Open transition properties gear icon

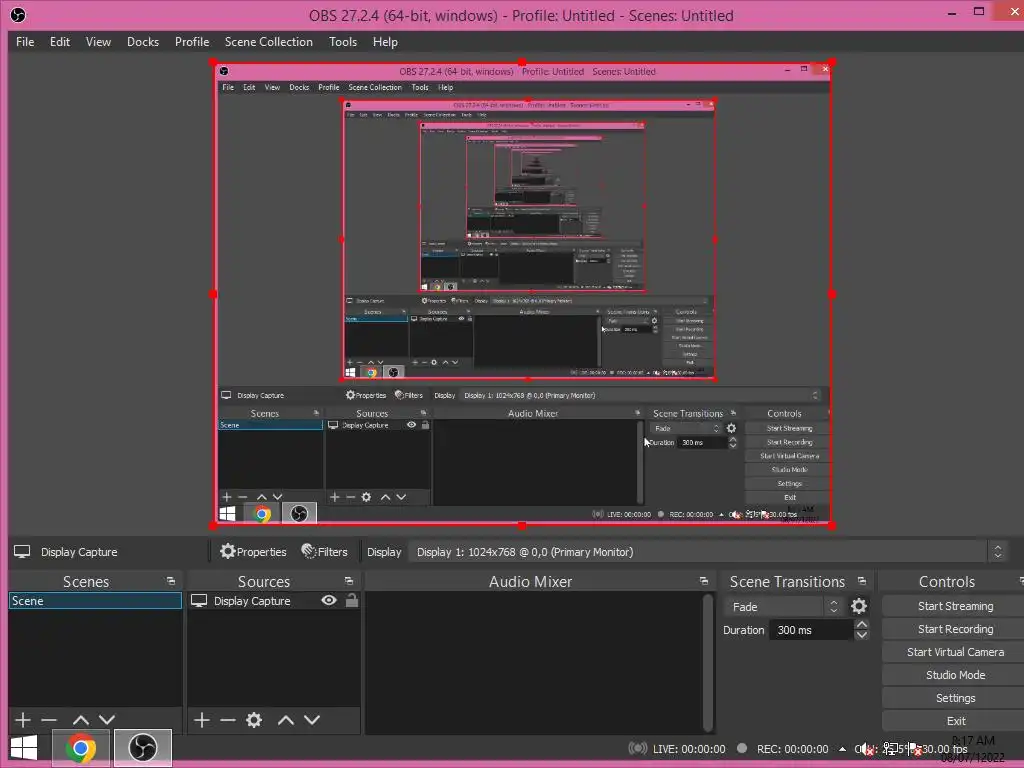[859, 607]
